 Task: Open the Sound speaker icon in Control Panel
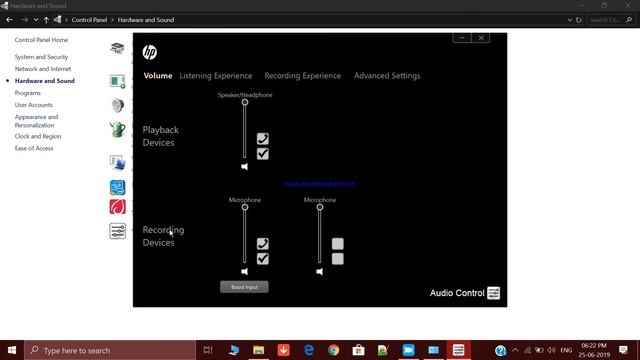coord(118,105)
